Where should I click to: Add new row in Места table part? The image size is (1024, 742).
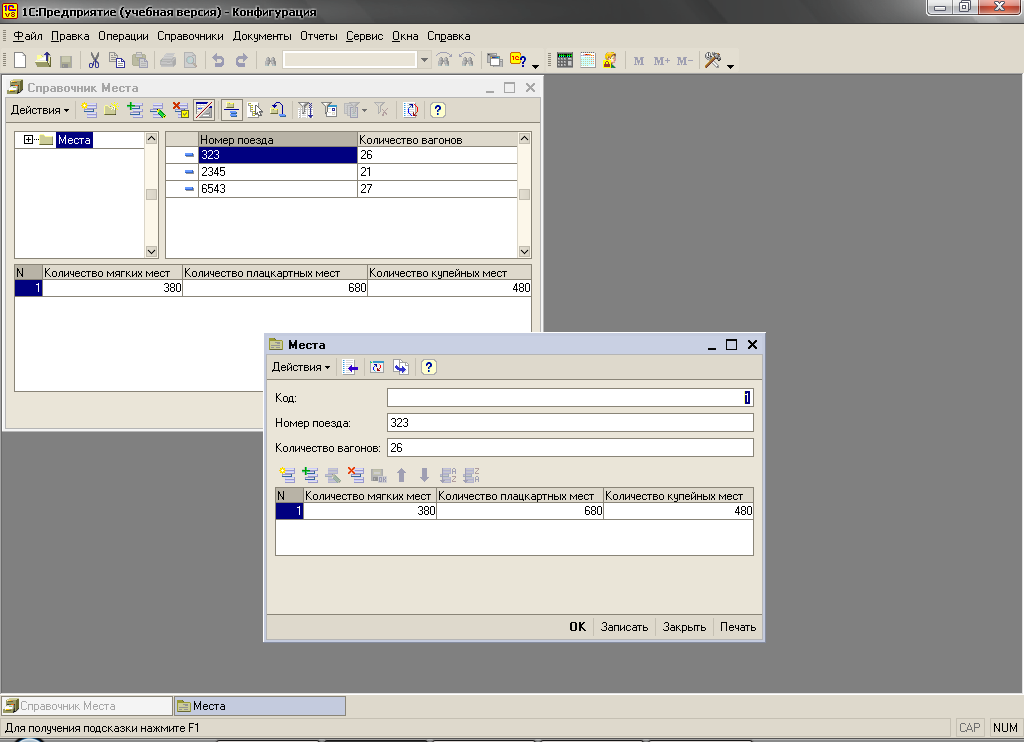(x=288, y=475)
